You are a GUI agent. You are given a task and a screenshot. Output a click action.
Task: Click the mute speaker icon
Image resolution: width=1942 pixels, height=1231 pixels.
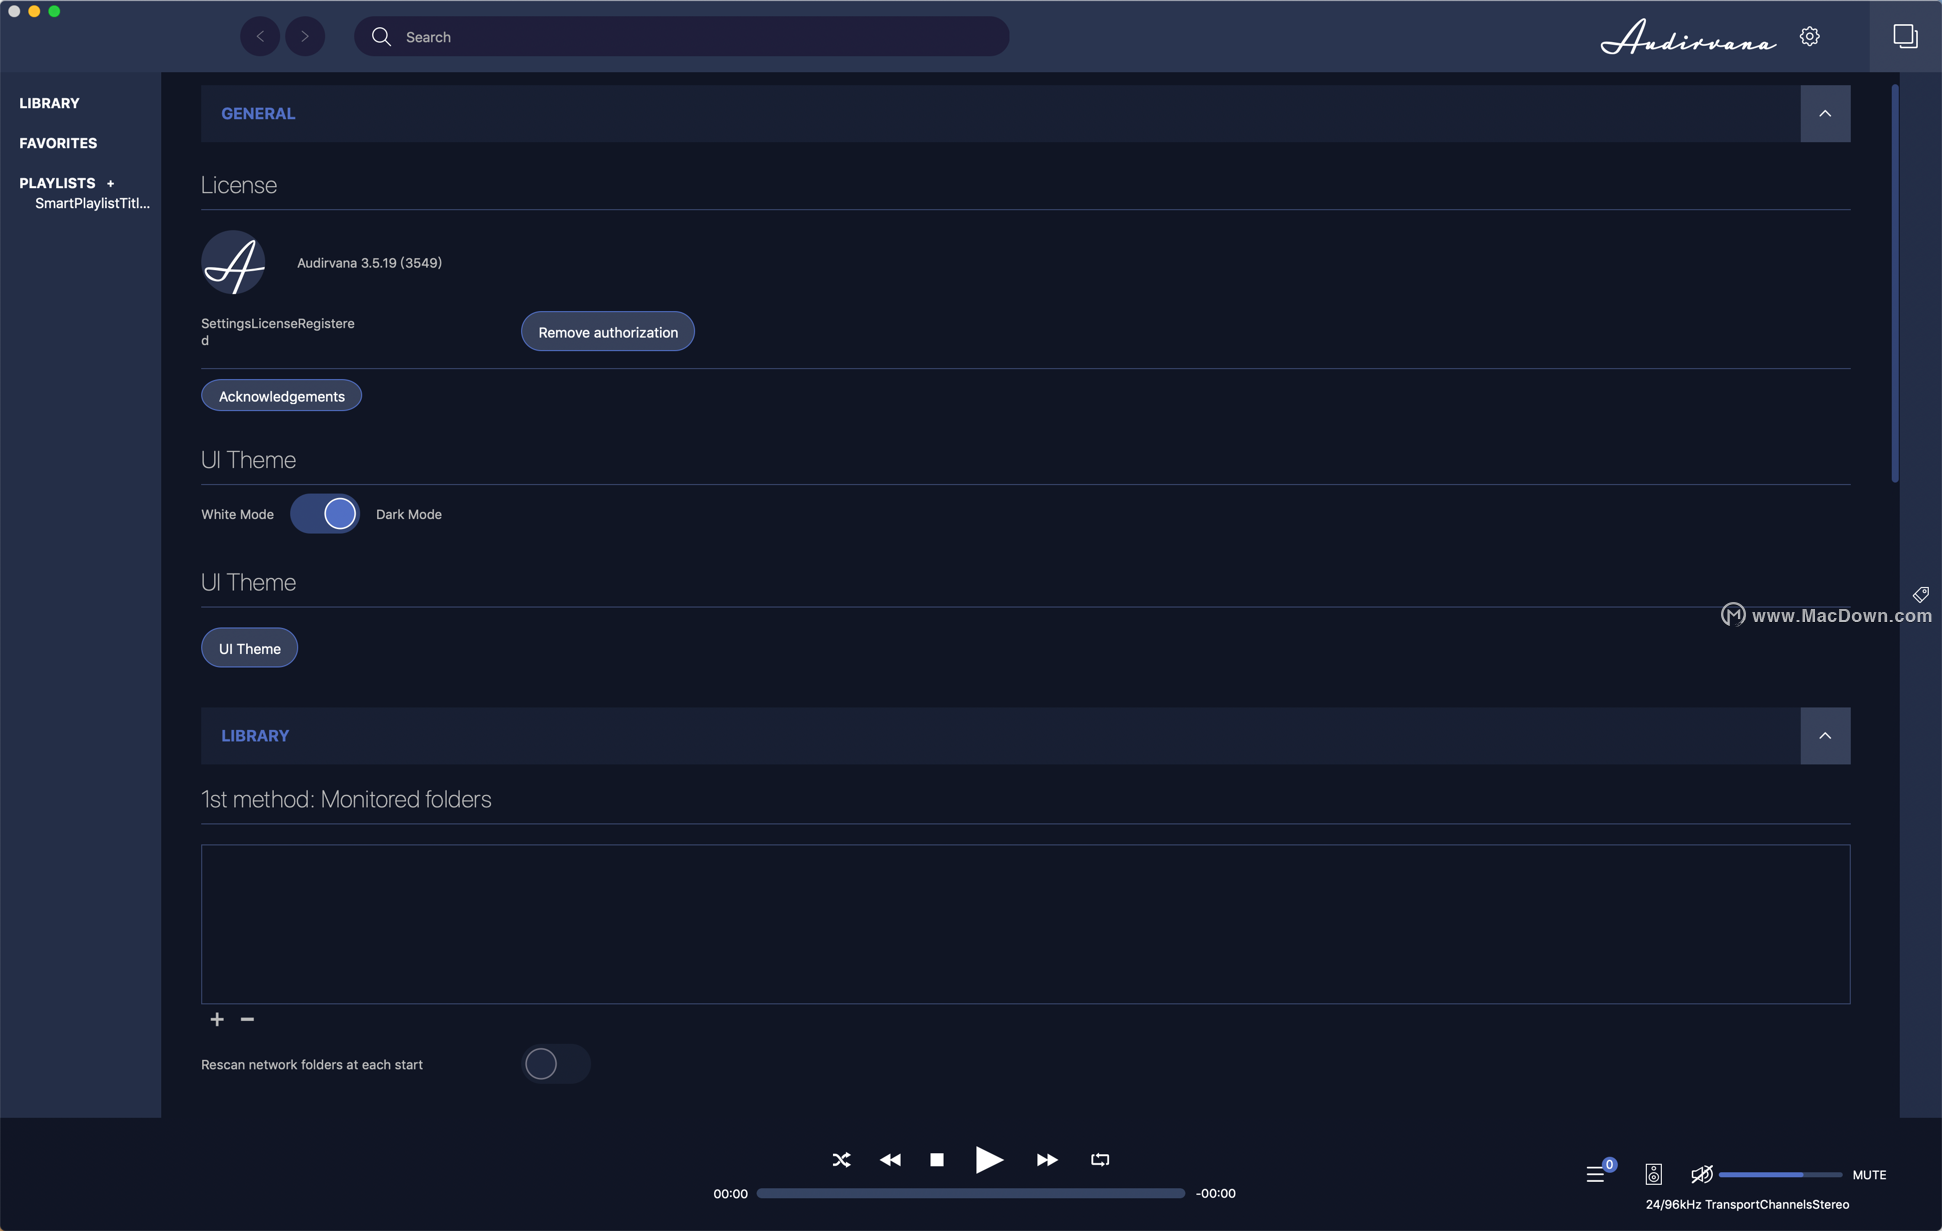[1700, 1174]
